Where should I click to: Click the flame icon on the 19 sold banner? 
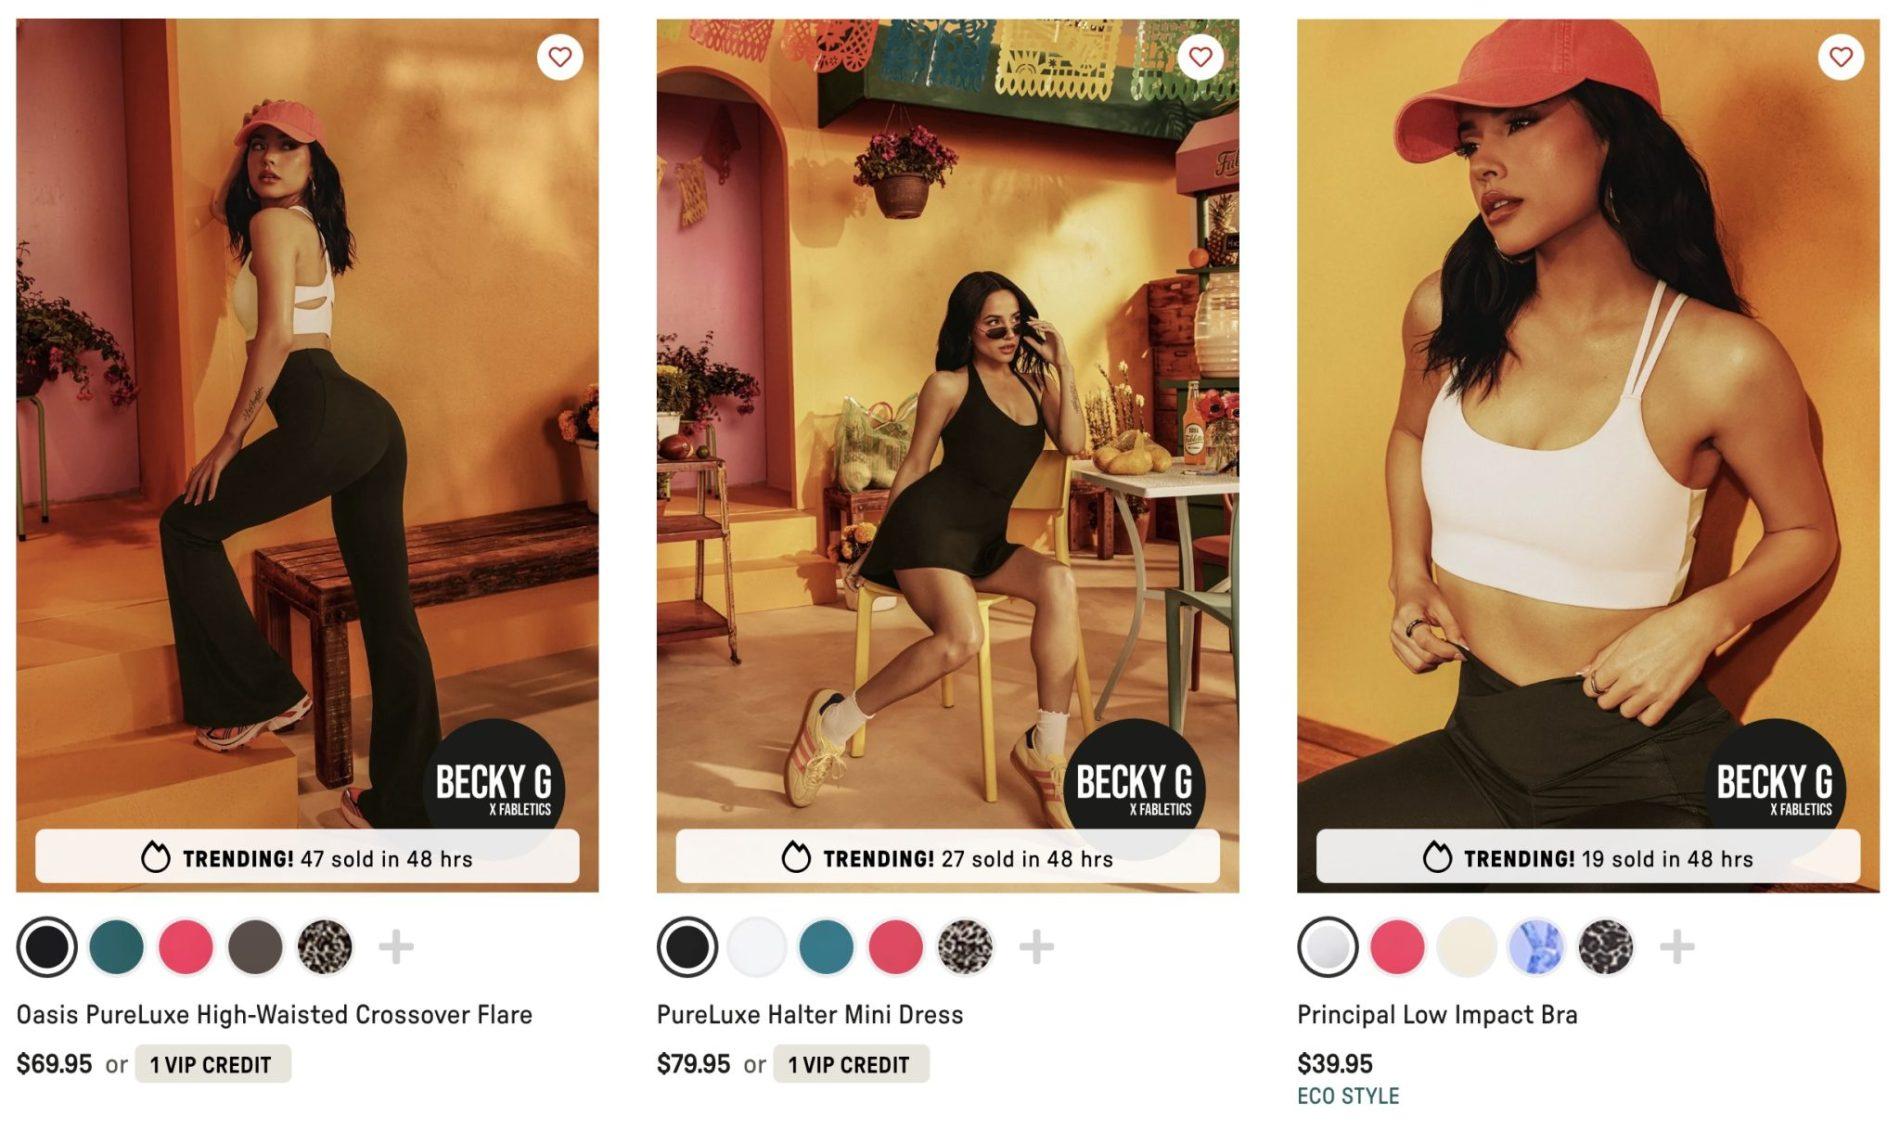(1437, 857)
